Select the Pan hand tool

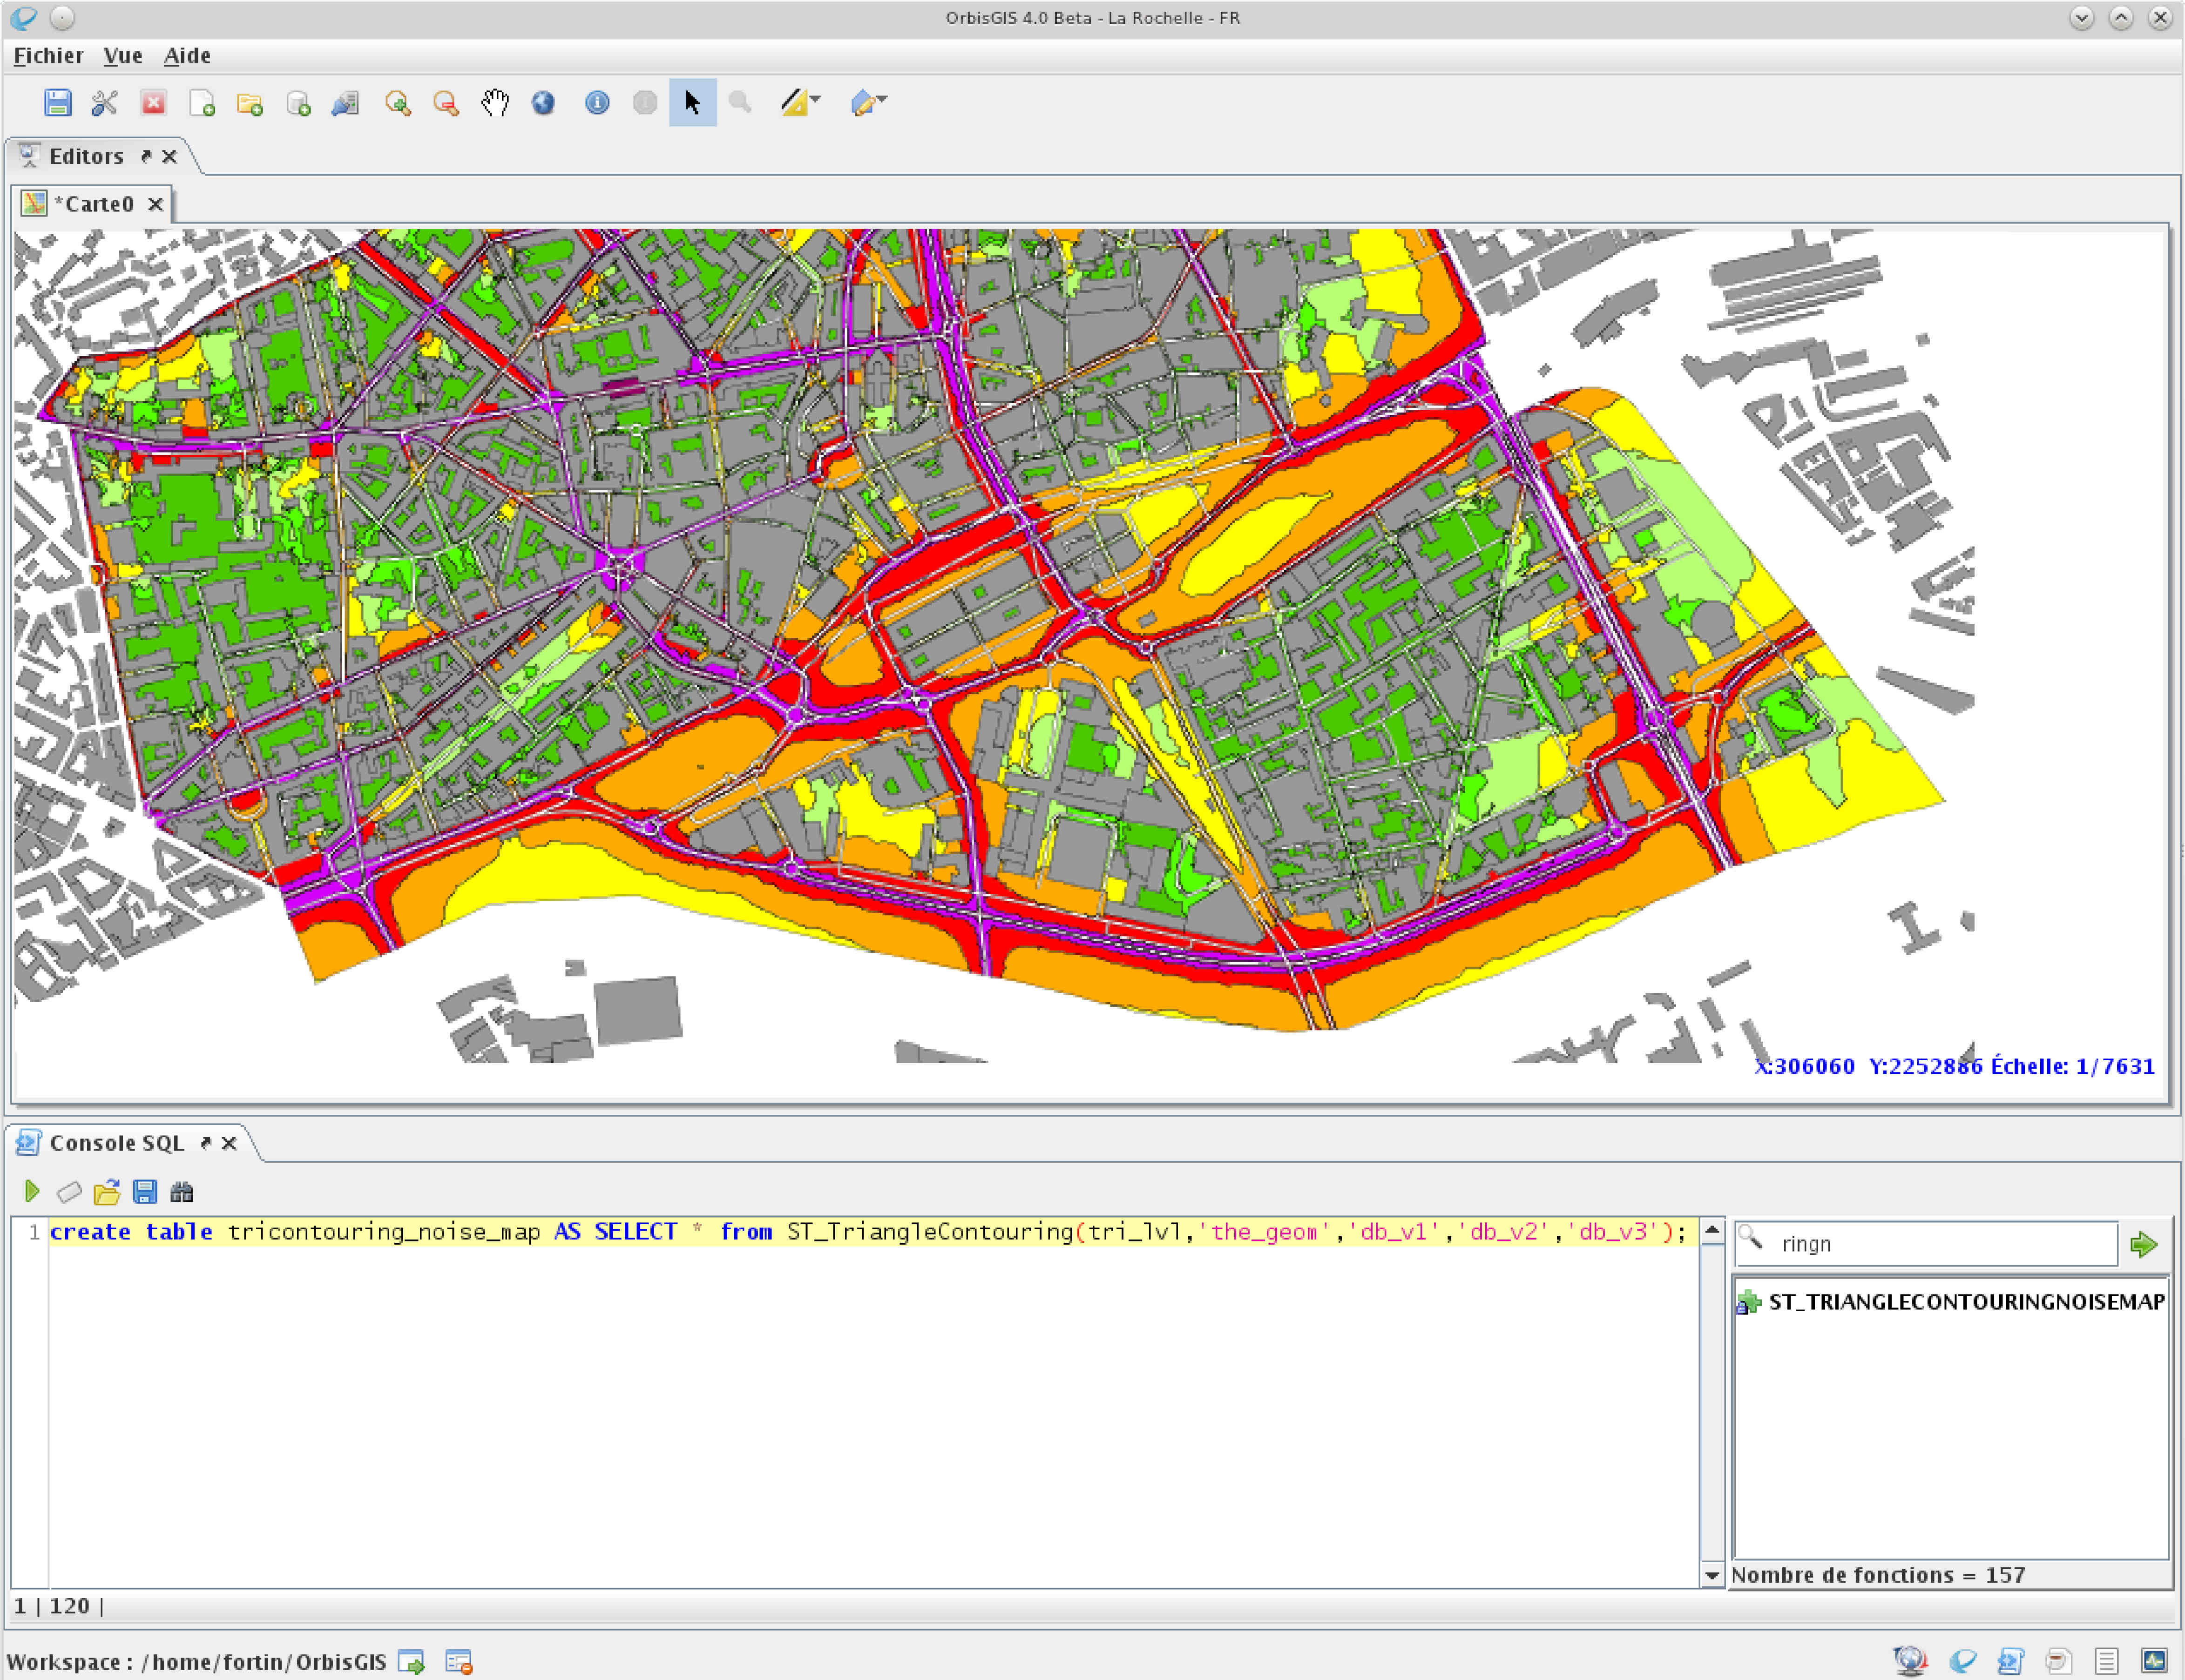coord(495,102)
